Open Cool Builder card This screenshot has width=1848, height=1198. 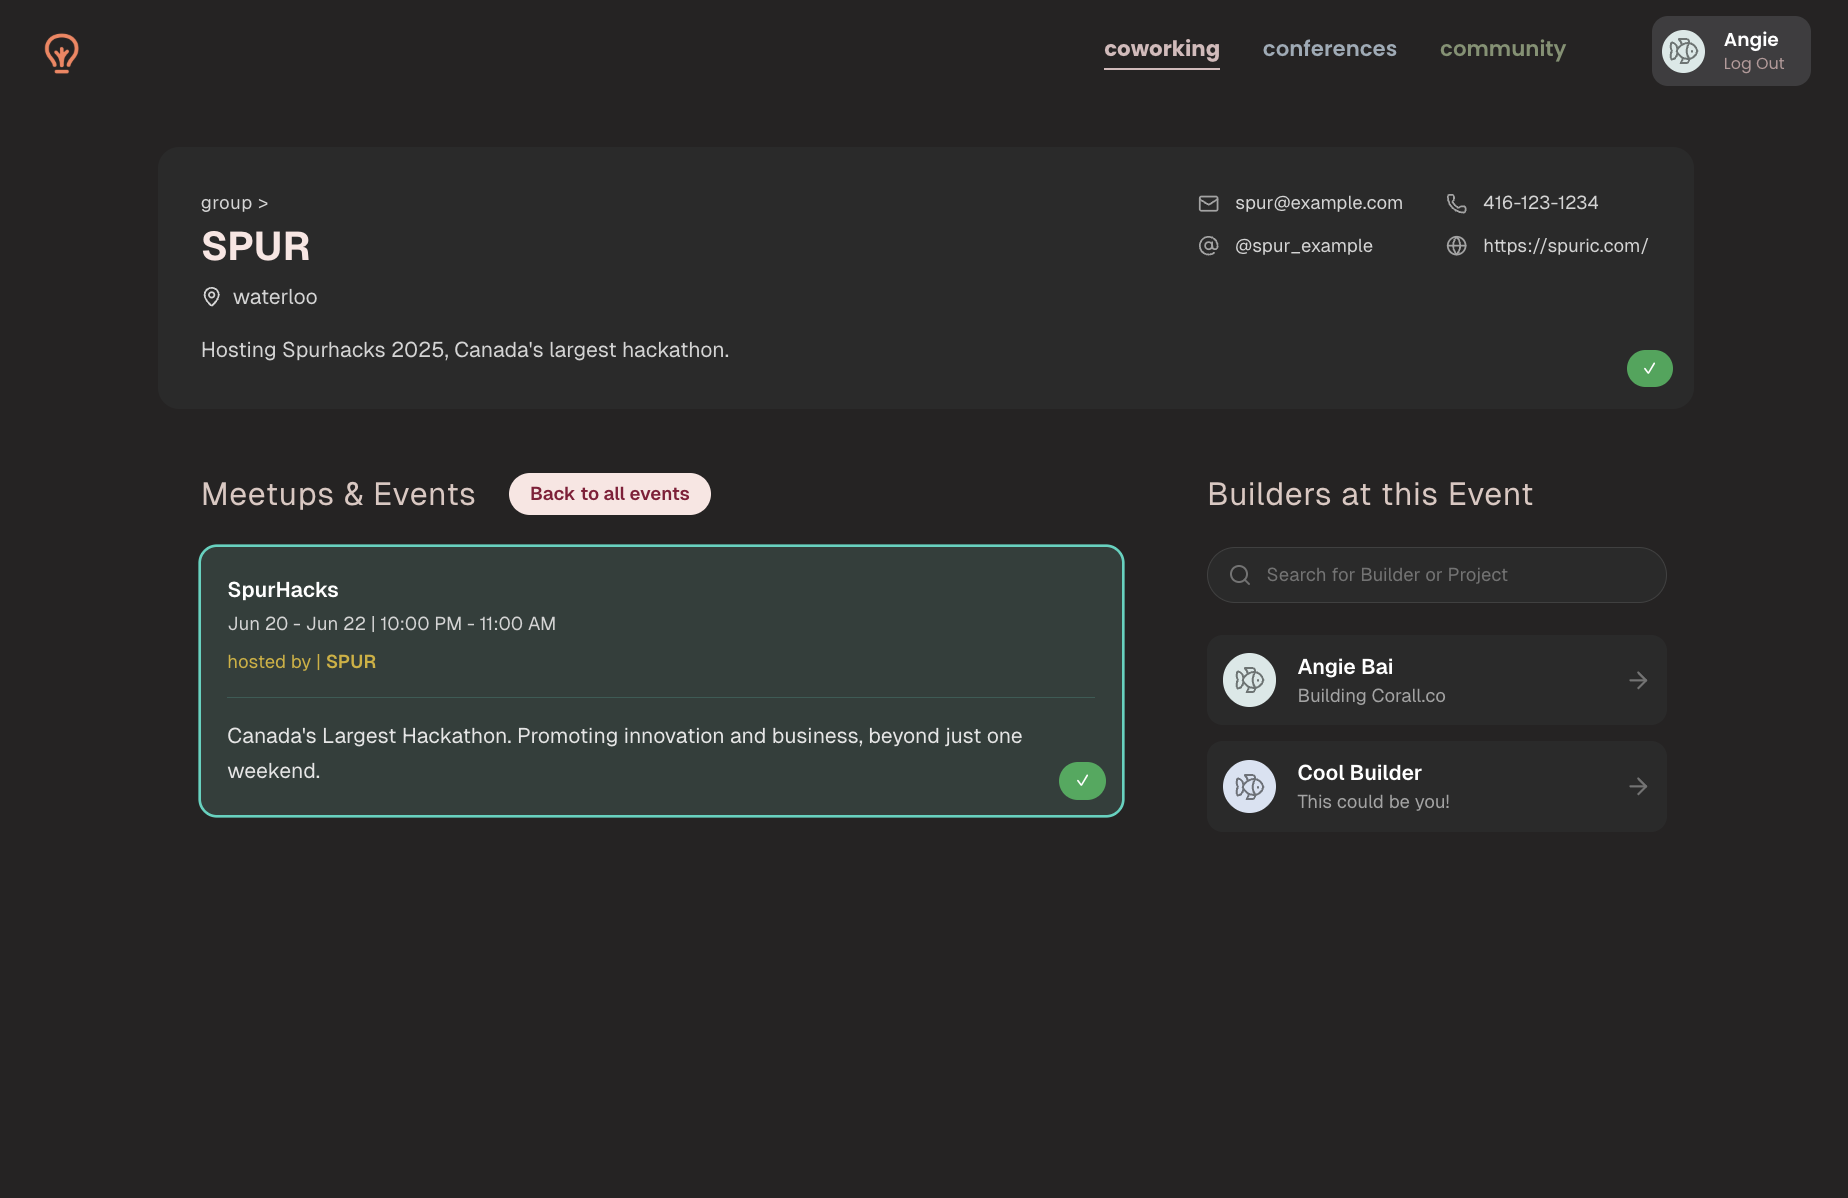(x=1436, y=786)
